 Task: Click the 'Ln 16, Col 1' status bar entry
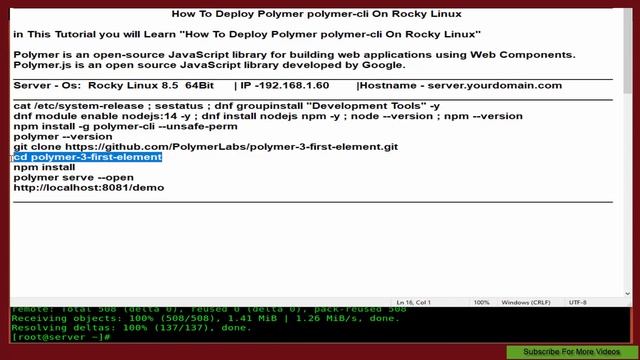(413, 302)
